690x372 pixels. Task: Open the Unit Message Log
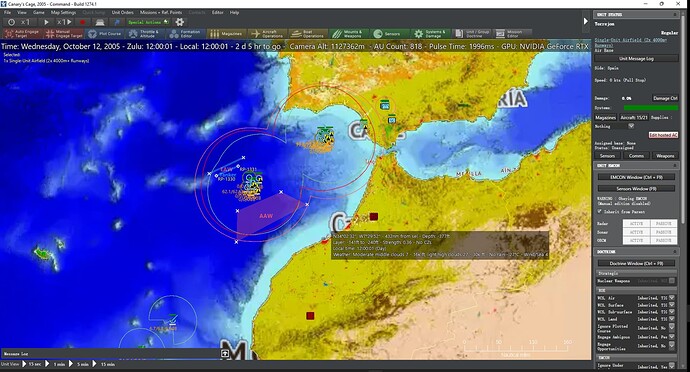pos(636,59)
